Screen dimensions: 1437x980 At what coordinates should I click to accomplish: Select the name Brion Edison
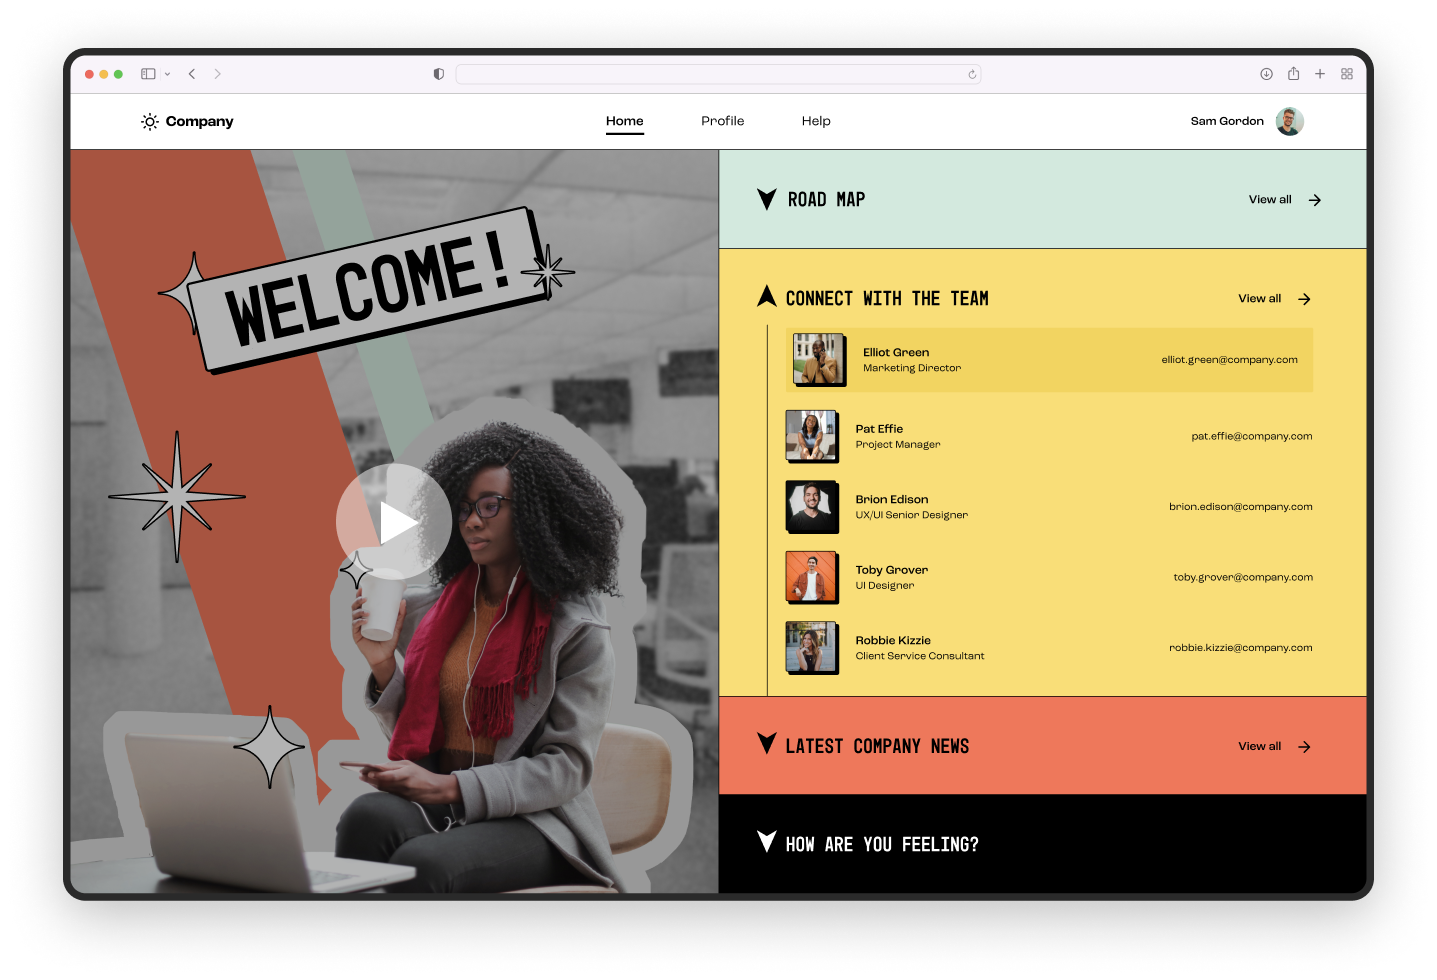892,500
